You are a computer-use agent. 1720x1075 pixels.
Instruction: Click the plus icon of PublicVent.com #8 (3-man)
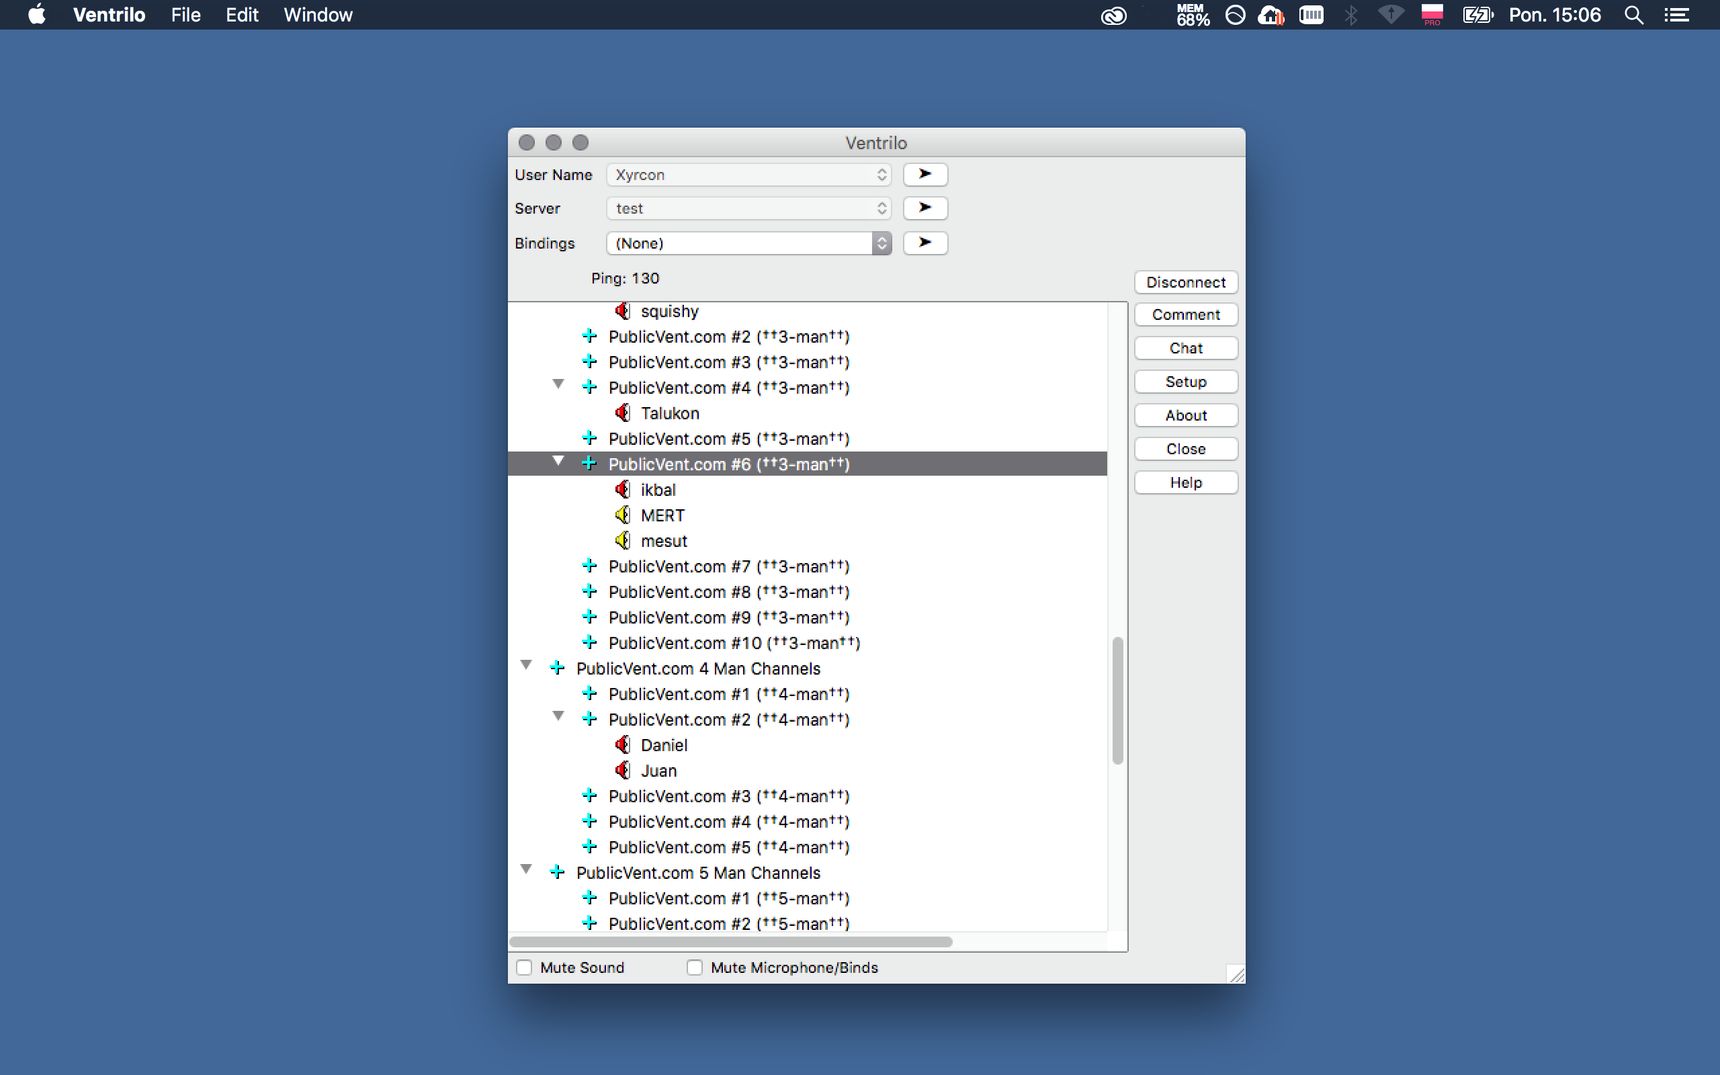coord(589,591)
